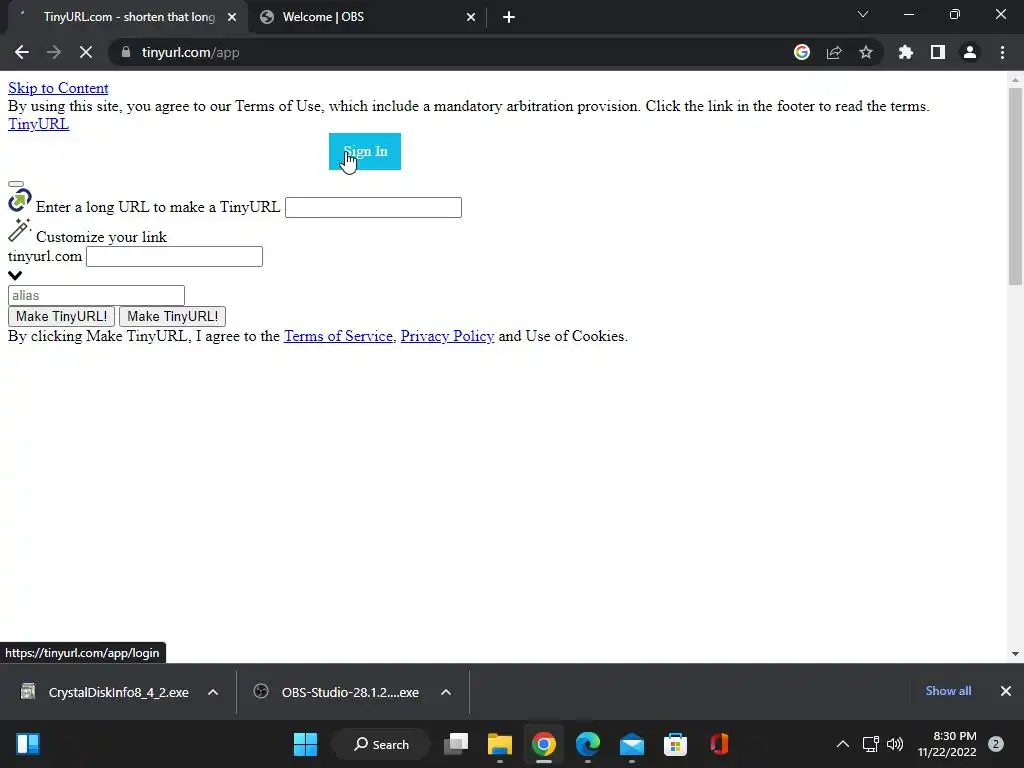Image resolution: width=1024 pixels, height=768 pixels.
Task: Open the Chrome three-dot menu
Action: pos(1002,52)
